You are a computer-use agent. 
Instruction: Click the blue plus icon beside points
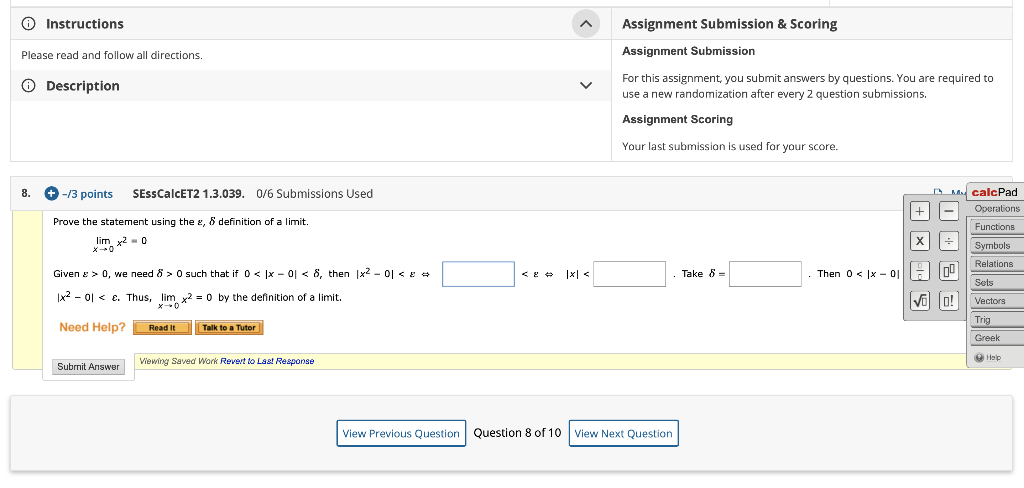point(52,194)
